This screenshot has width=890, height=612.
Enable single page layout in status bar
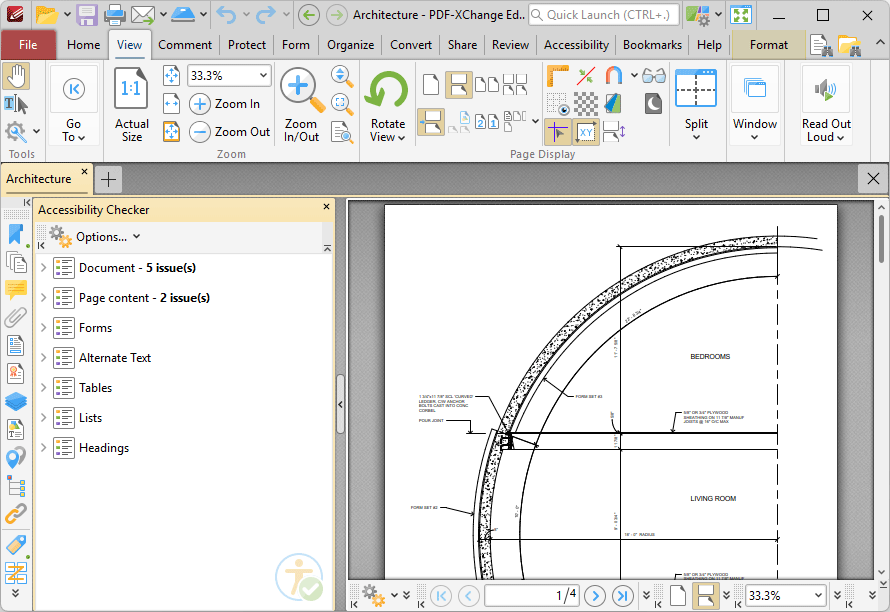coord(677,595)
